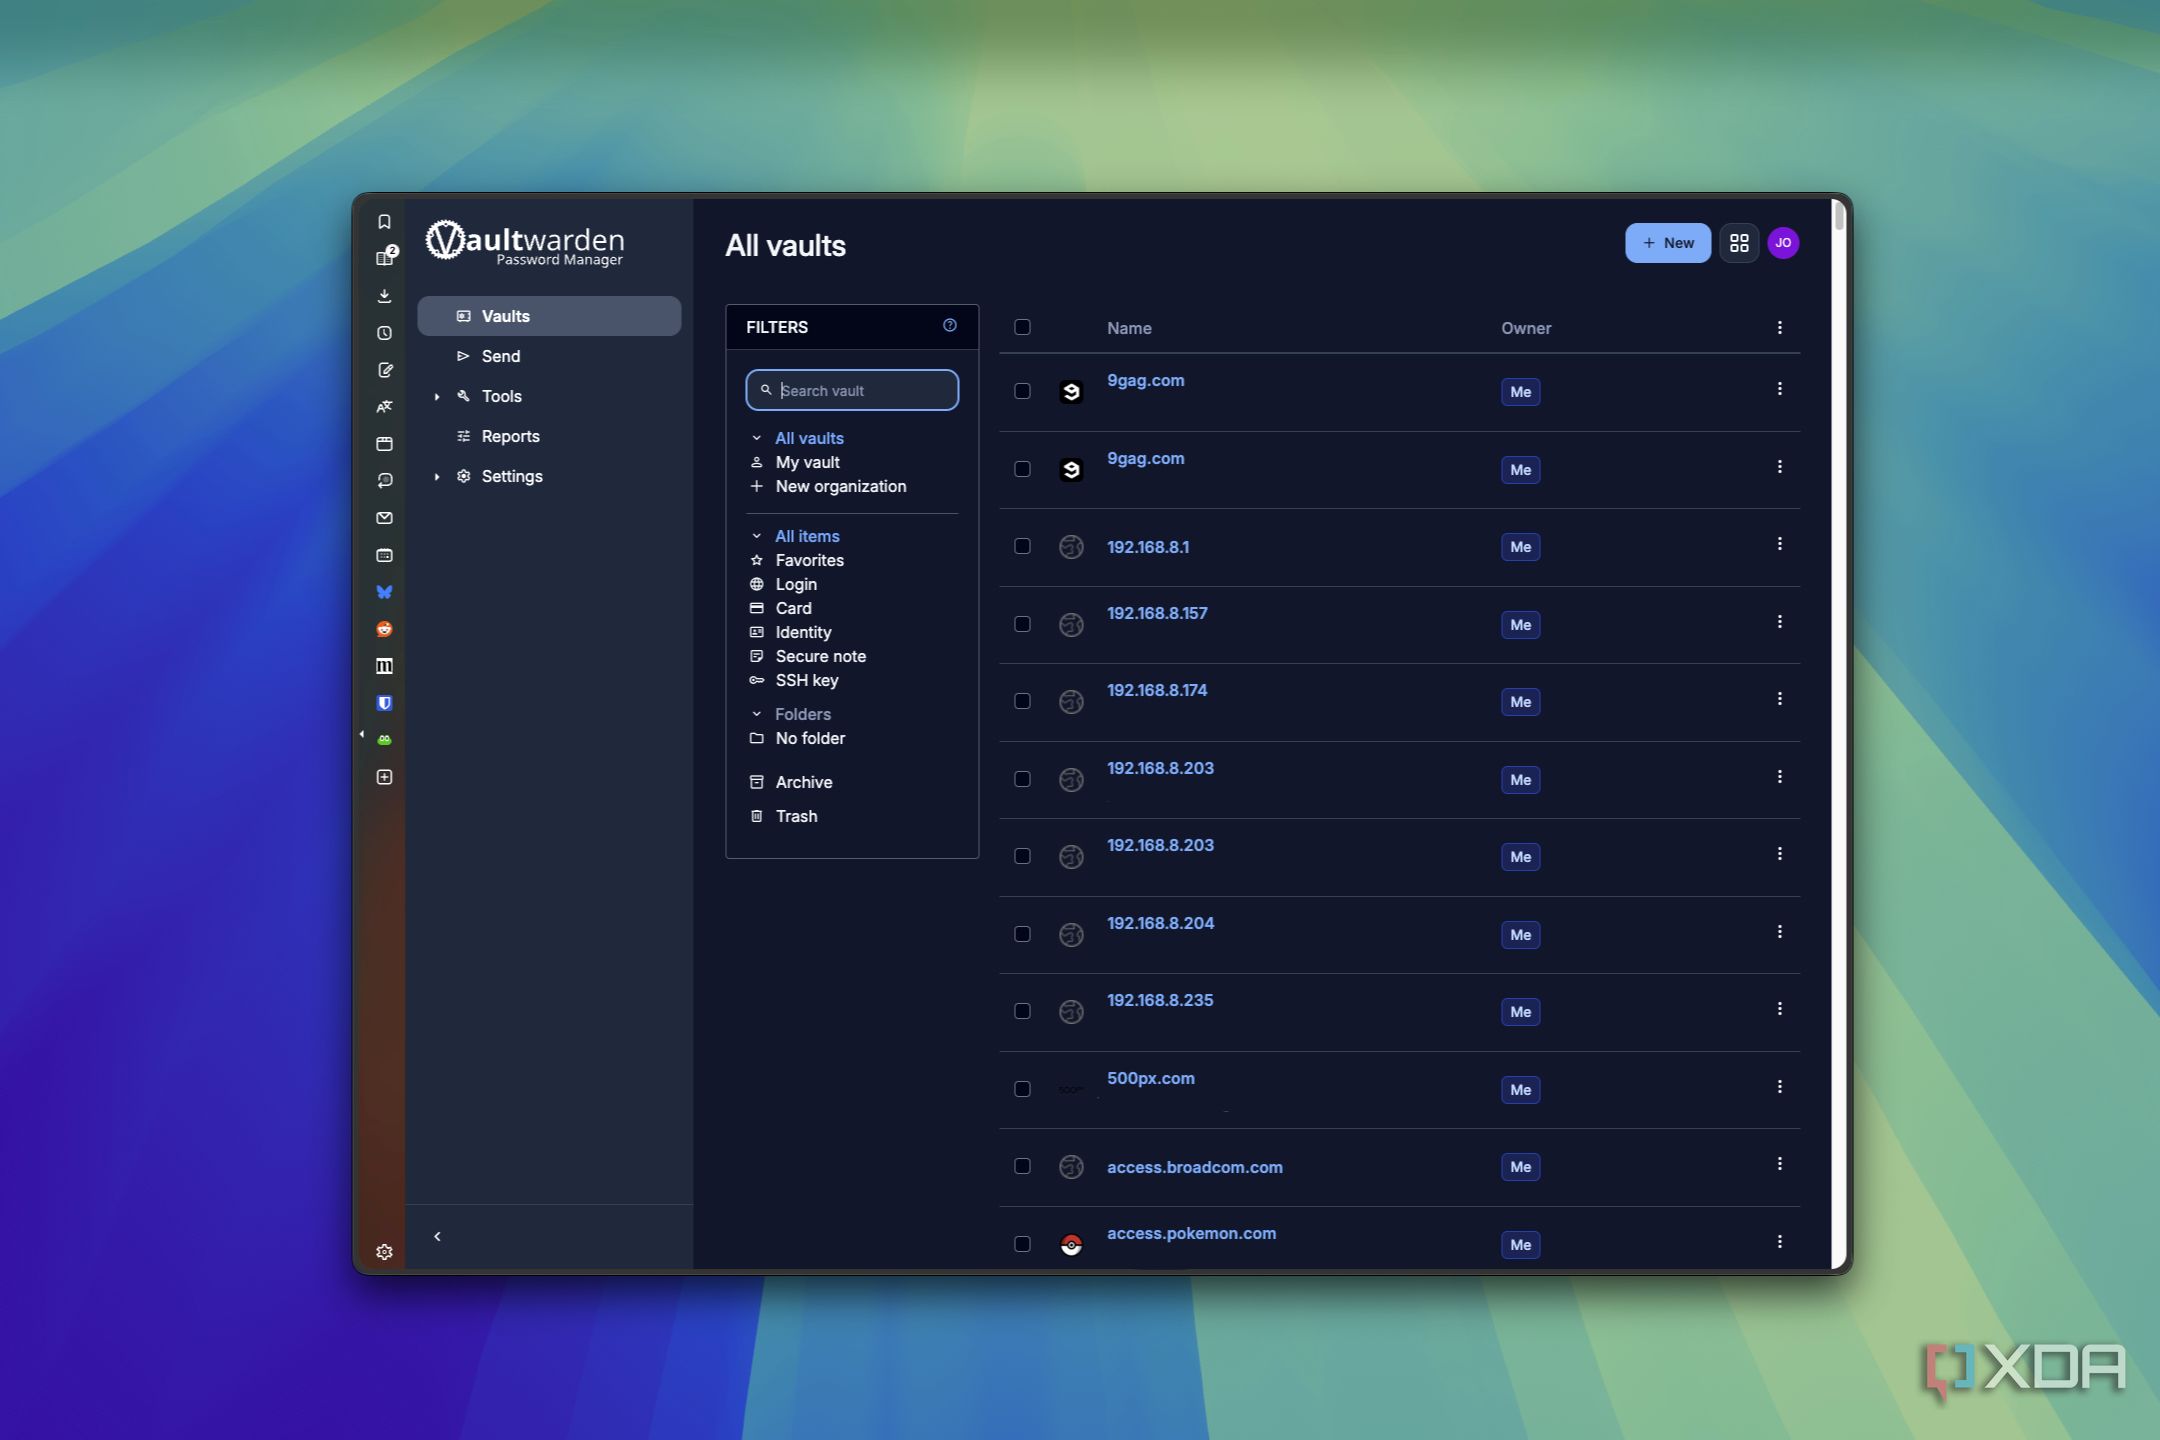Open the grid apps icon next to New

1739,243
